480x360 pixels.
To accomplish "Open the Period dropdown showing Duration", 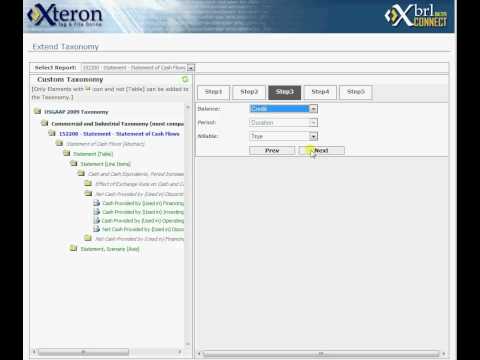I will coord(313,123).
